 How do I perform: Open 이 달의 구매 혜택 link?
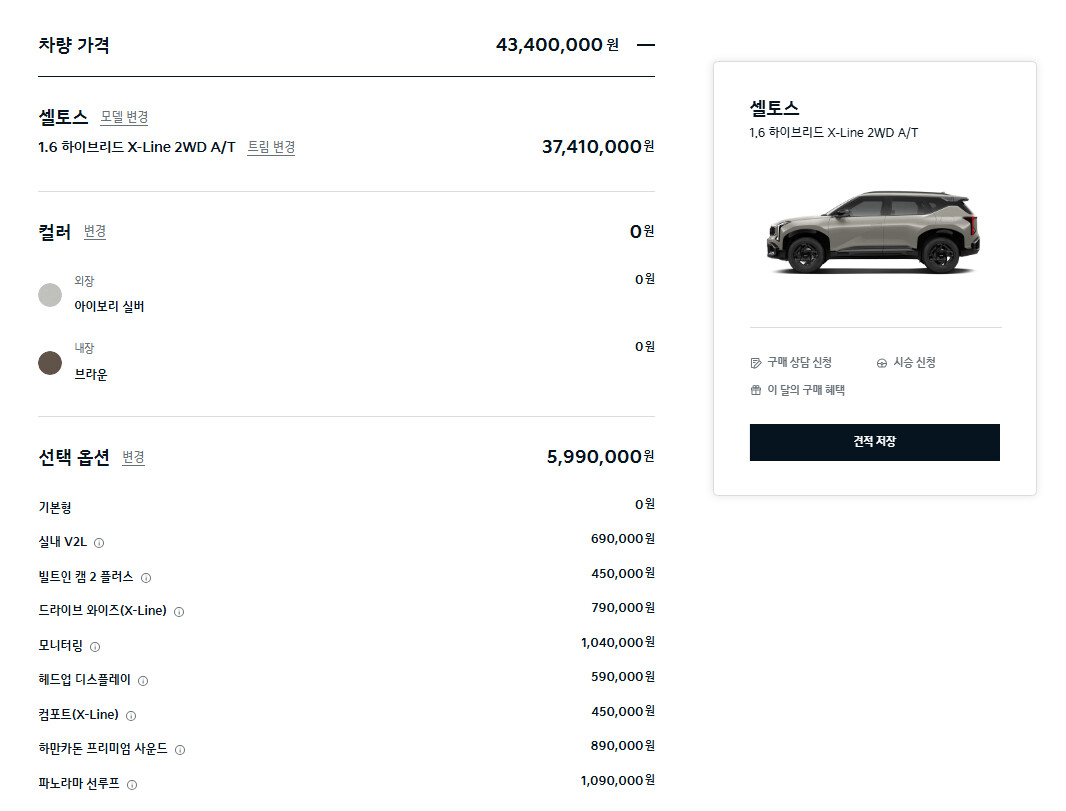(x=797, y=390)
